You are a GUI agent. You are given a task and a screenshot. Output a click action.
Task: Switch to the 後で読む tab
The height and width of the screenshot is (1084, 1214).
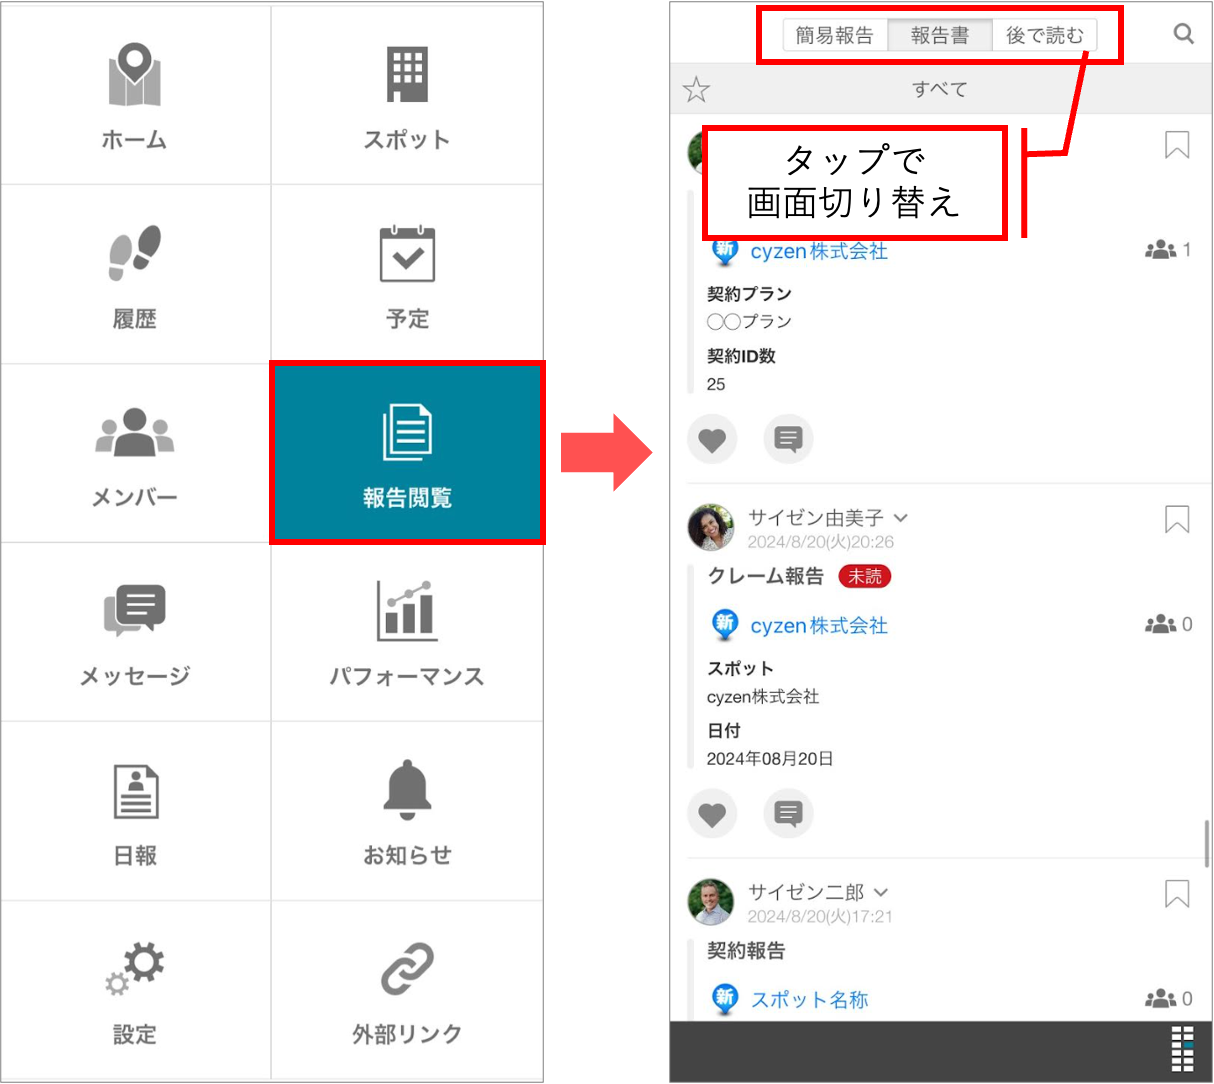pyautogui.click(x=1044, y=36)
